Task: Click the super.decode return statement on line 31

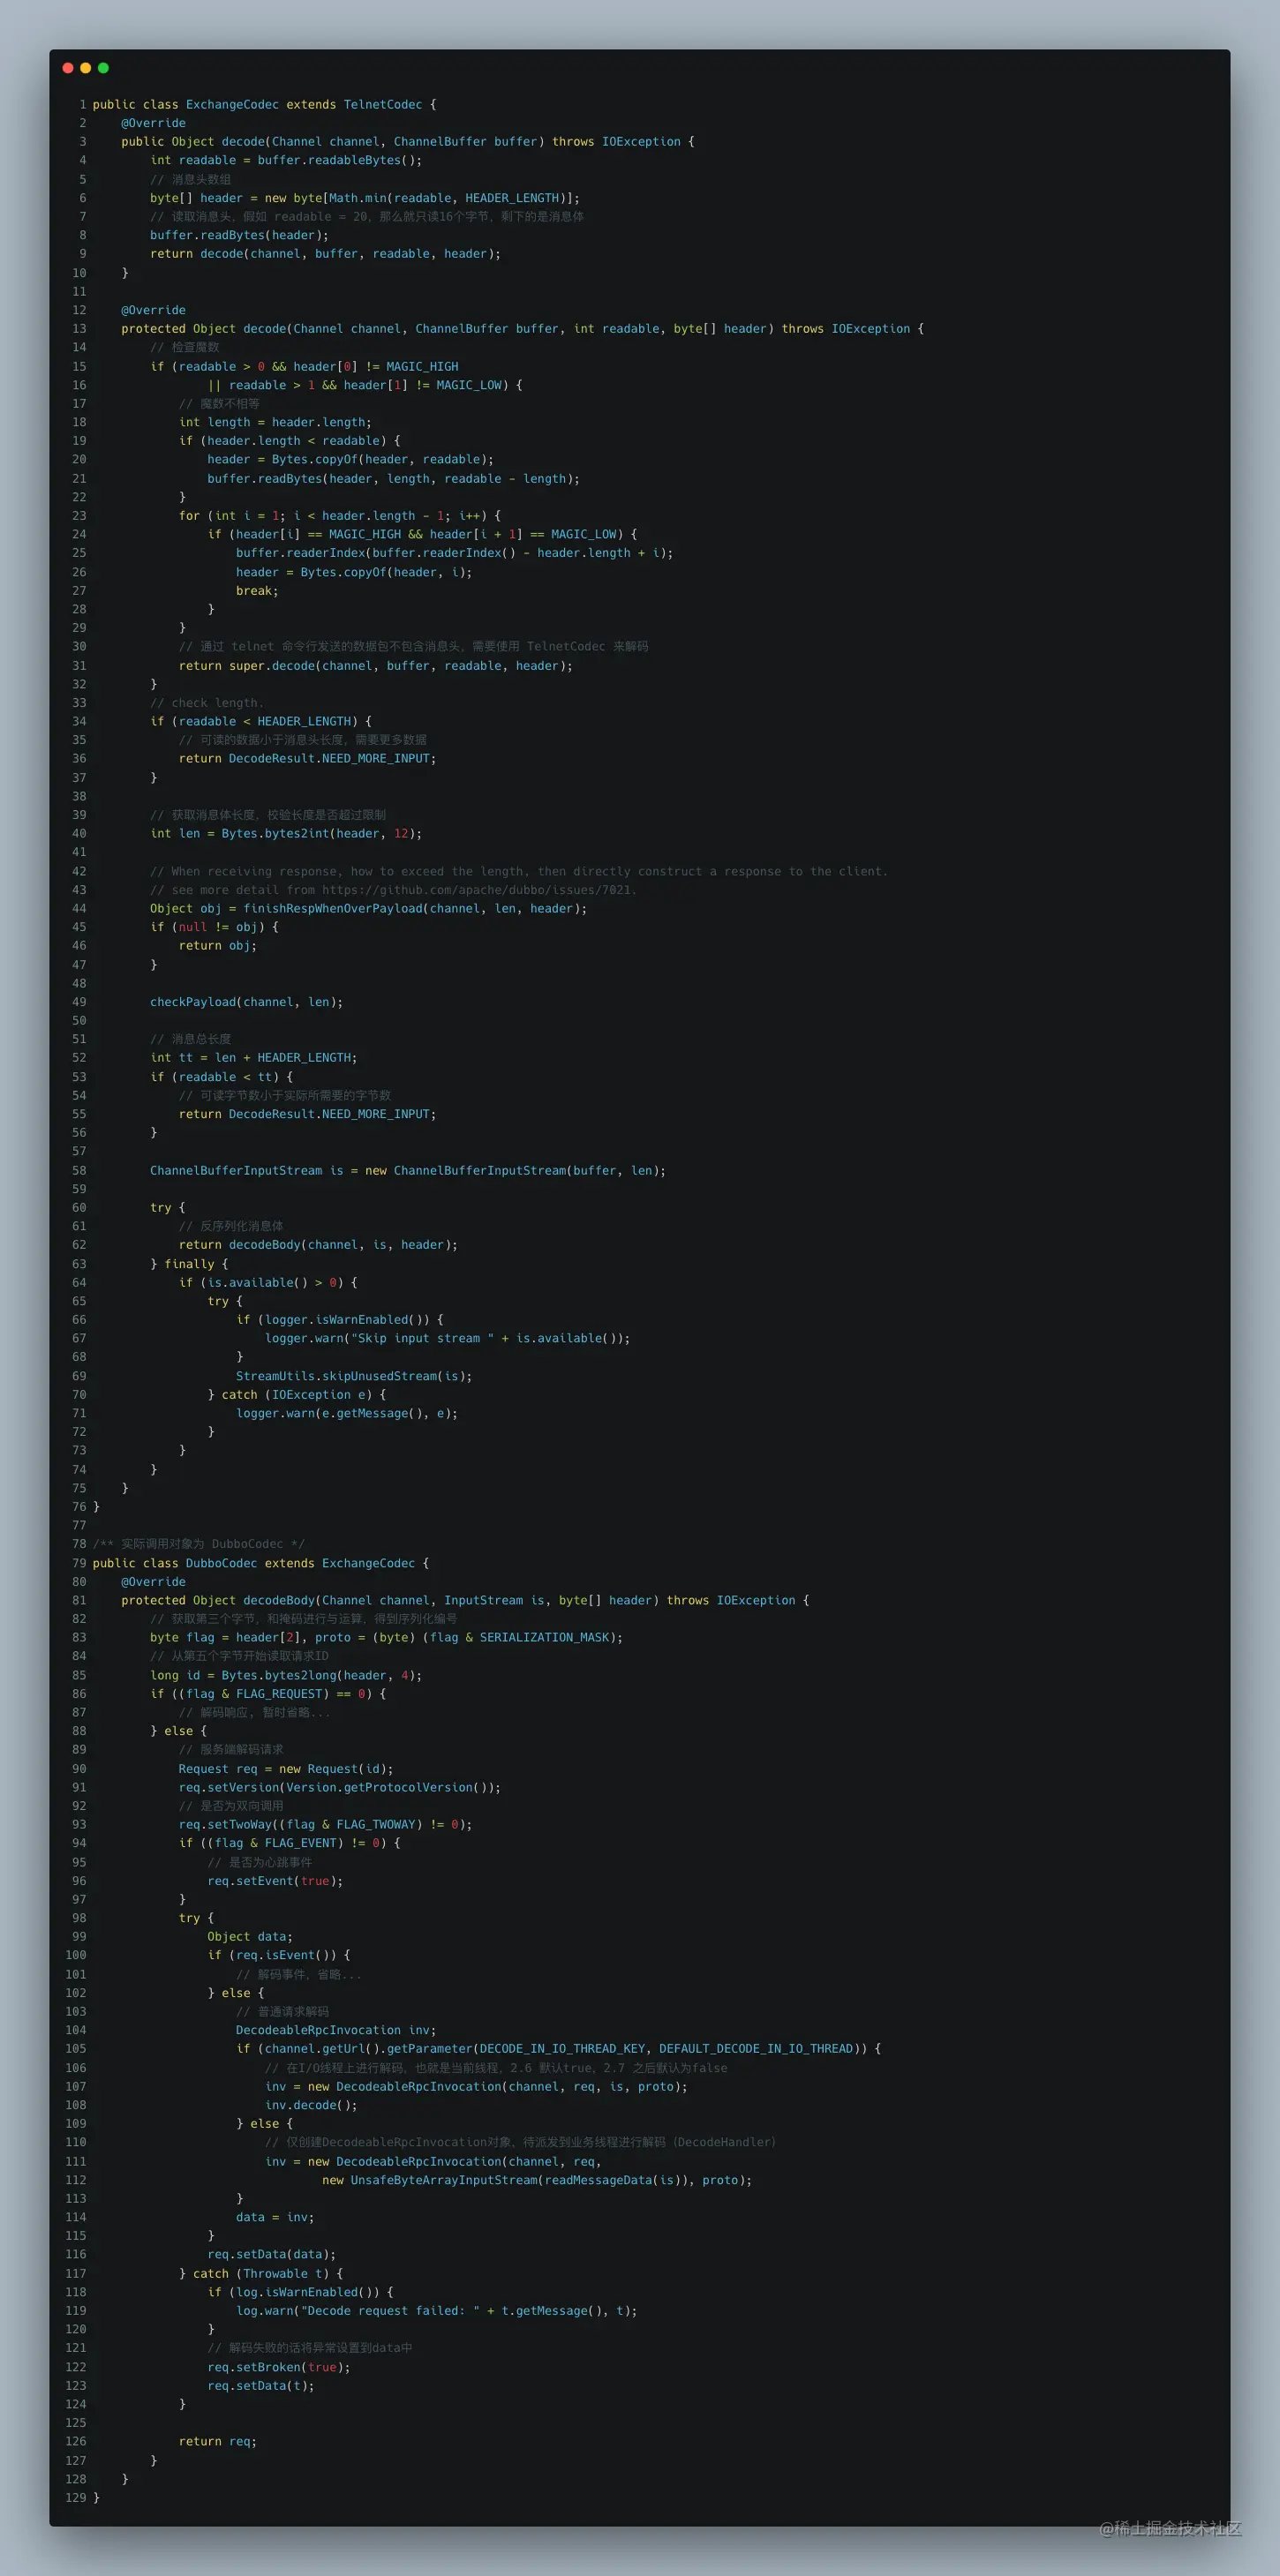Action: tap(376, 666)
